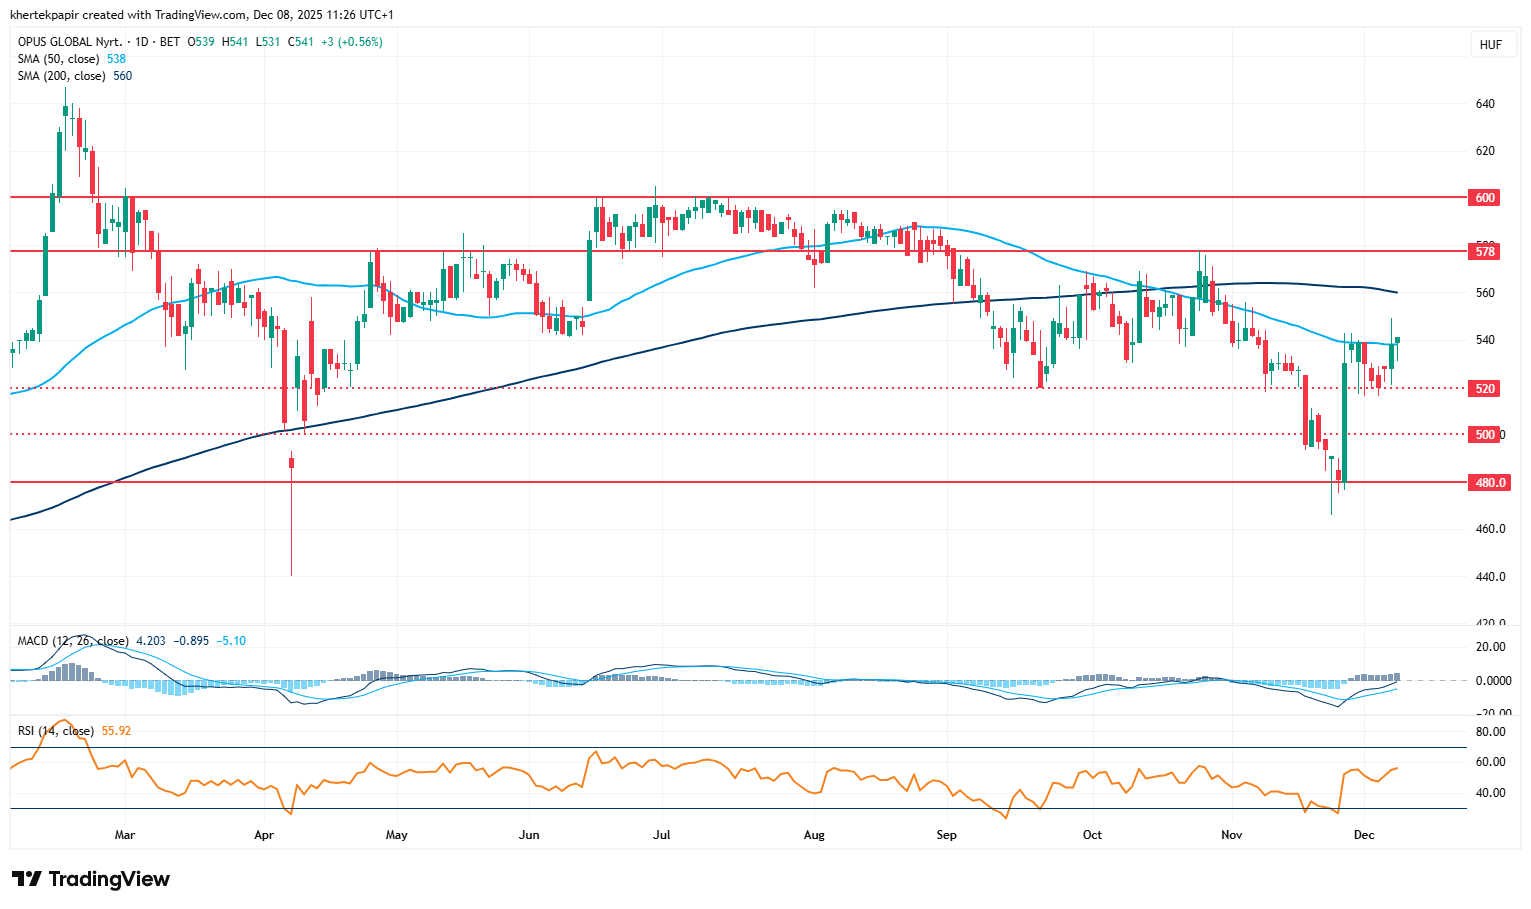Click the red 578 resistance price tag
This screenshot has width=1531, height=909.
coord(1485,252)
